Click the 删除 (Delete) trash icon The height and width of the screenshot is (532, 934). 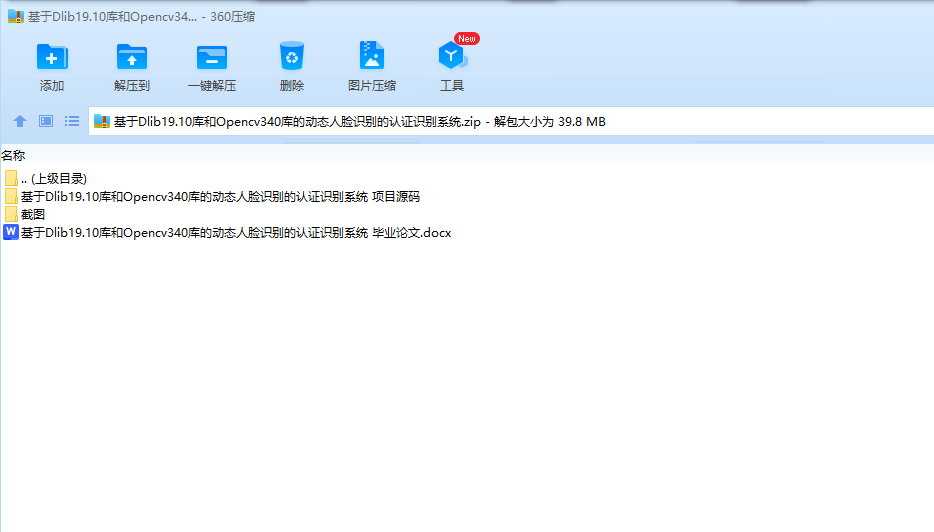point(292,56)
